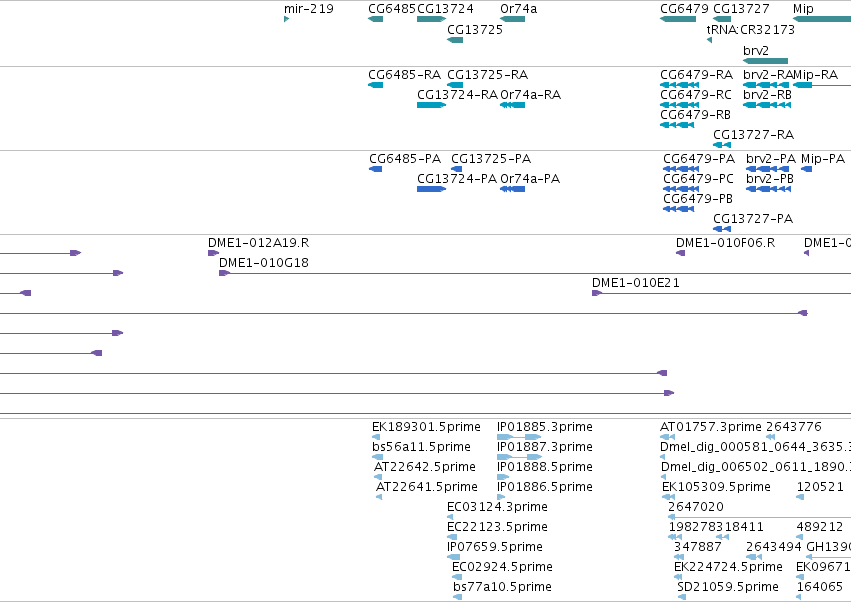Click the brv2-RB transcript label
This screenshot has width=851, height=602.
click(767, 94)
